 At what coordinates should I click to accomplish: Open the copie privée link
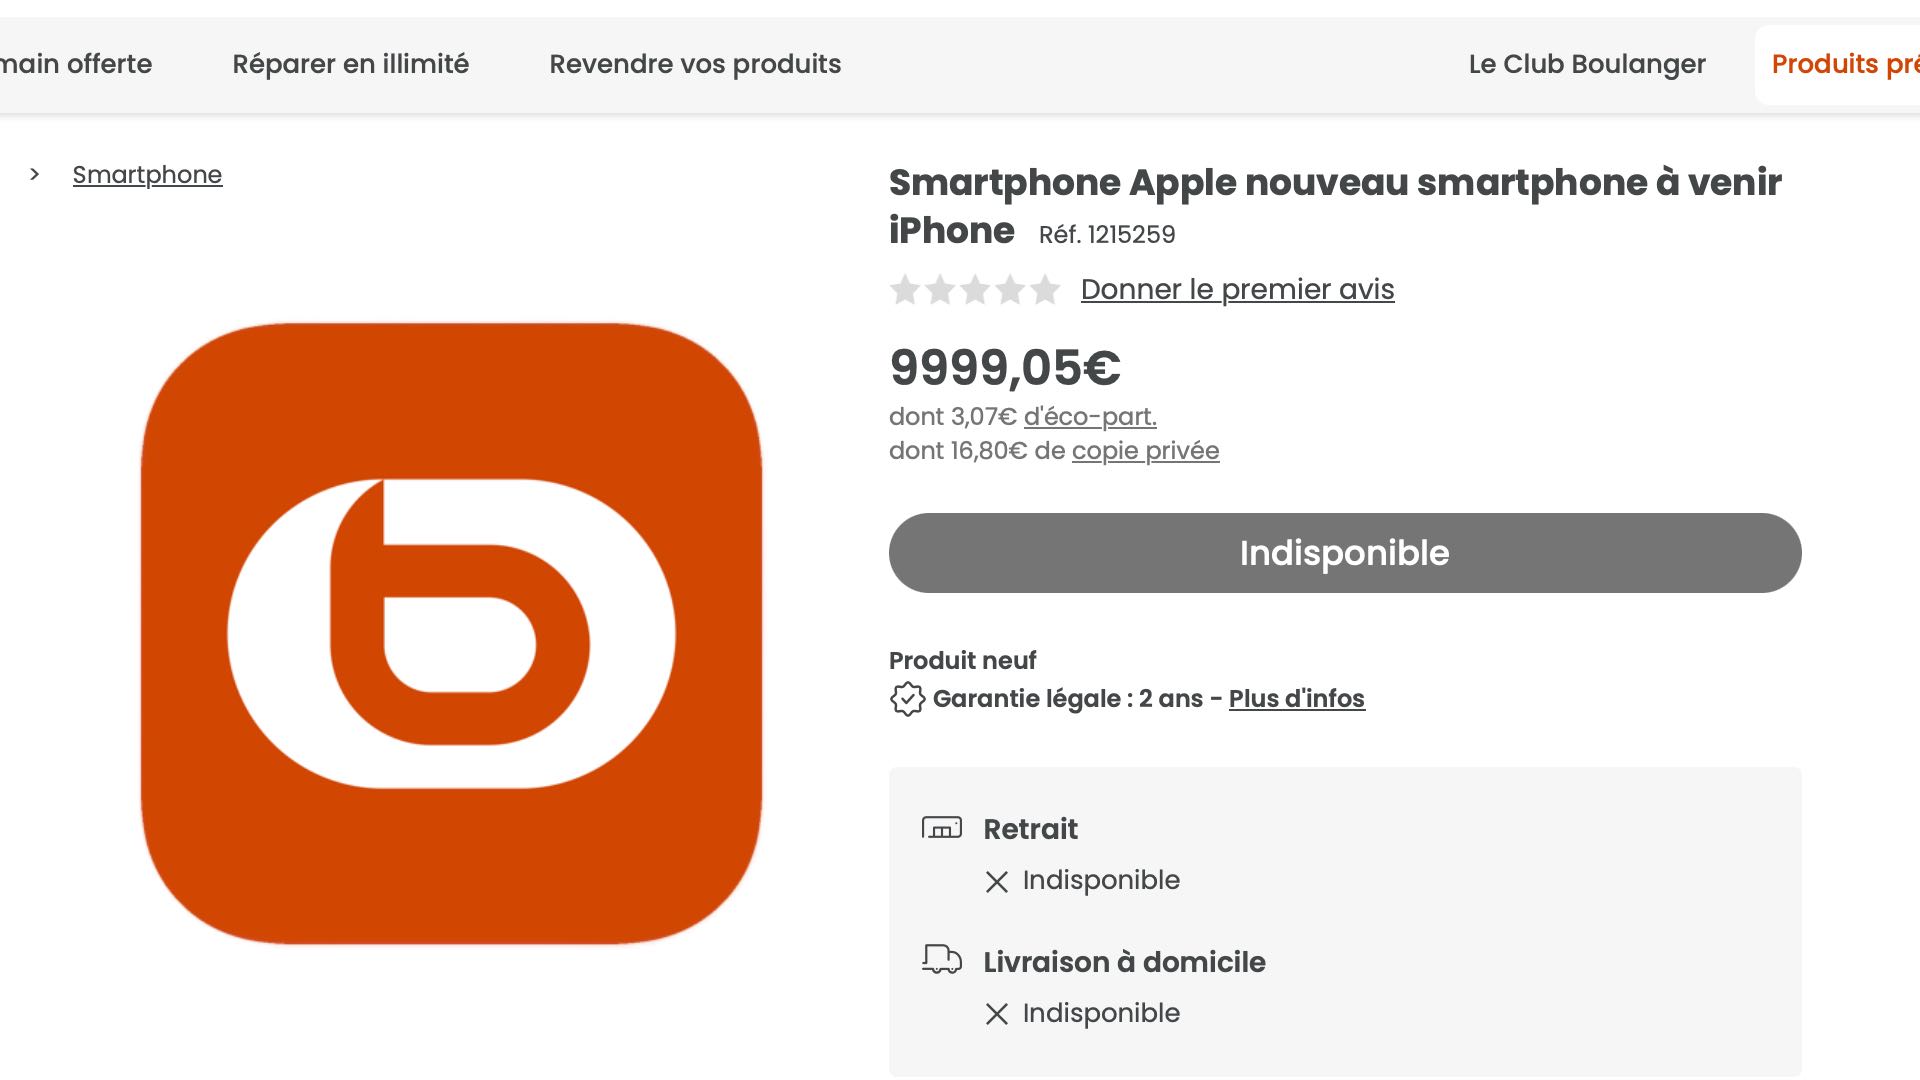1145,451
